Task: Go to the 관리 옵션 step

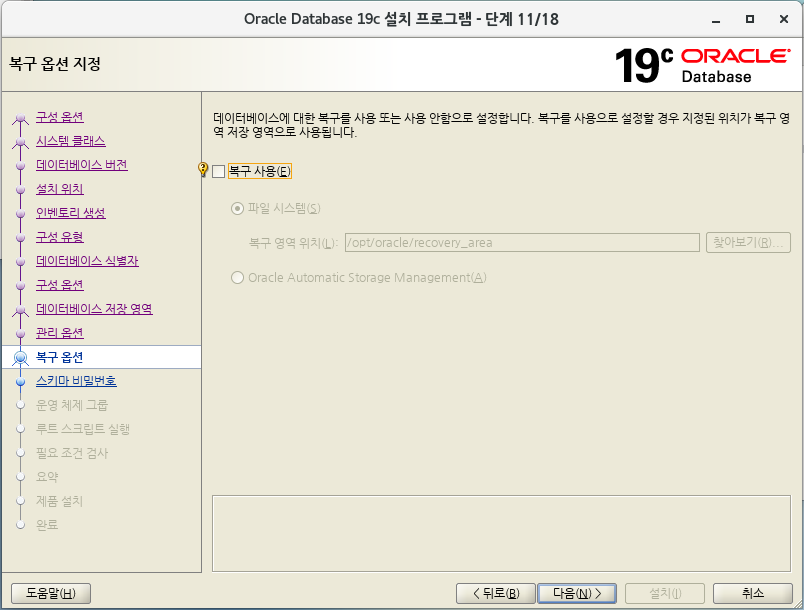Action: (59, 333)
